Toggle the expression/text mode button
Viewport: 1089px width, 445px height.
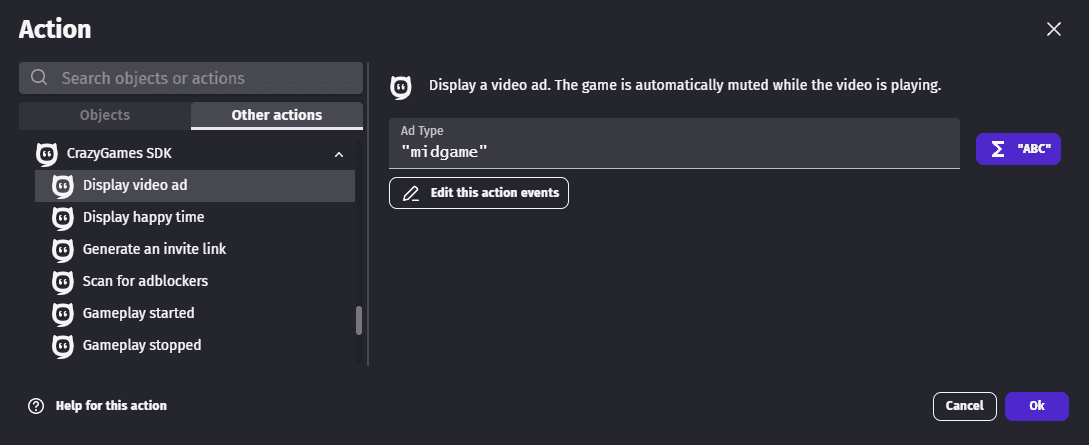coord(1018,149)
